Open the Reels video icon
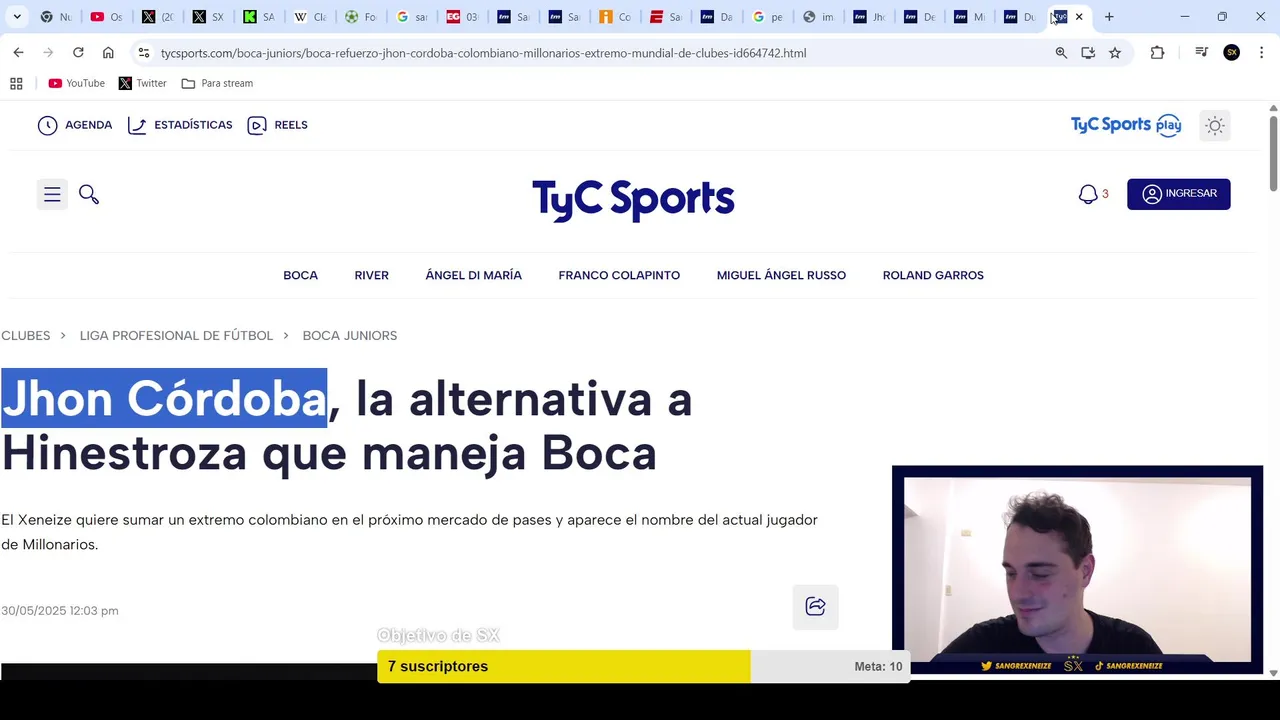Screen dimensions: 1280x720 tap(257, 125)
